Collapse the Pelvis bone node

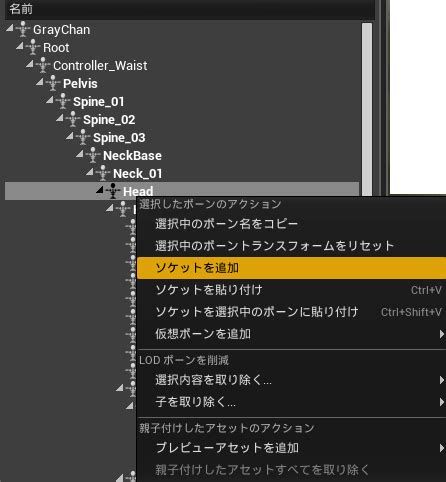coord(40,82)
